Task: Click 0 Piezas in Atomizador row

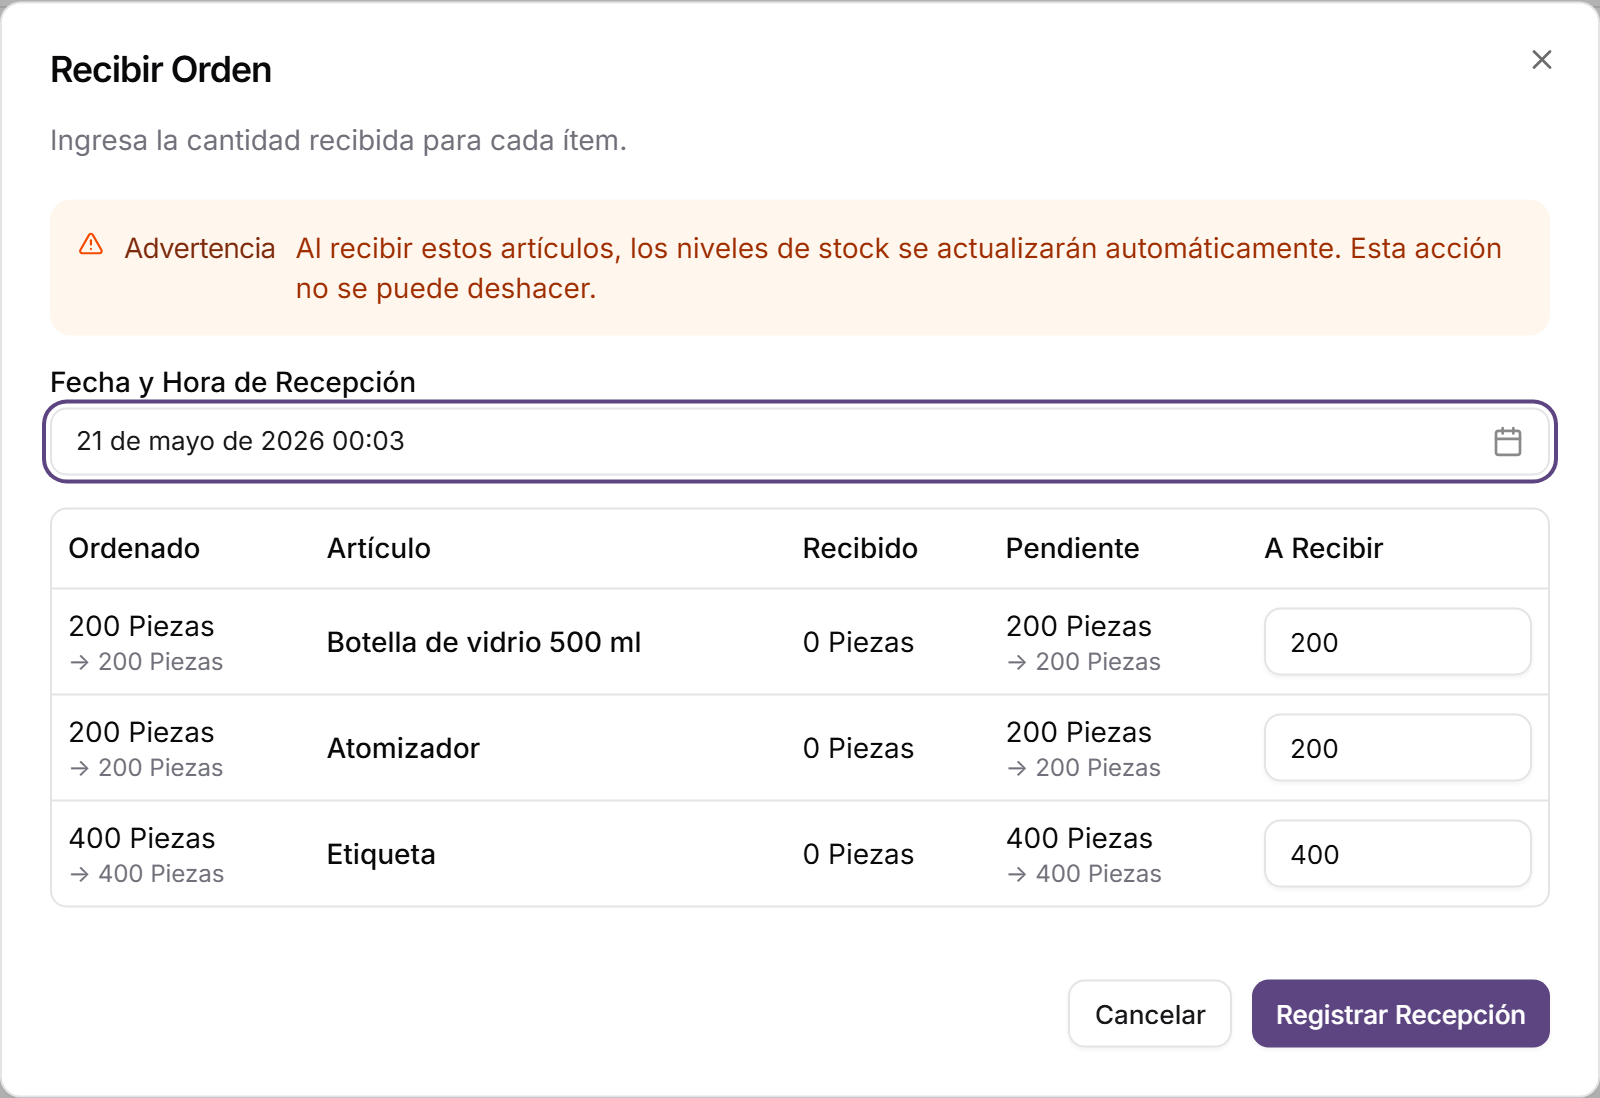Action: [858, 748]
